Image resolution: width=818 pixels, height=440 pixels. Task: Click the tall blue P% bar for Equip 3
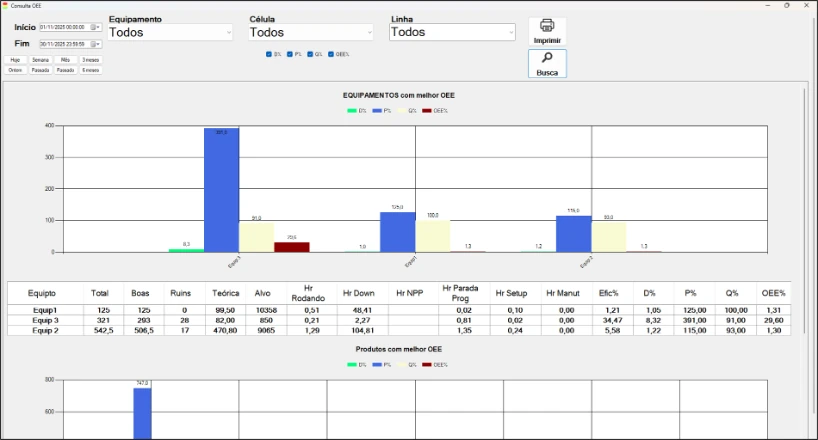(x=221, y=190)
